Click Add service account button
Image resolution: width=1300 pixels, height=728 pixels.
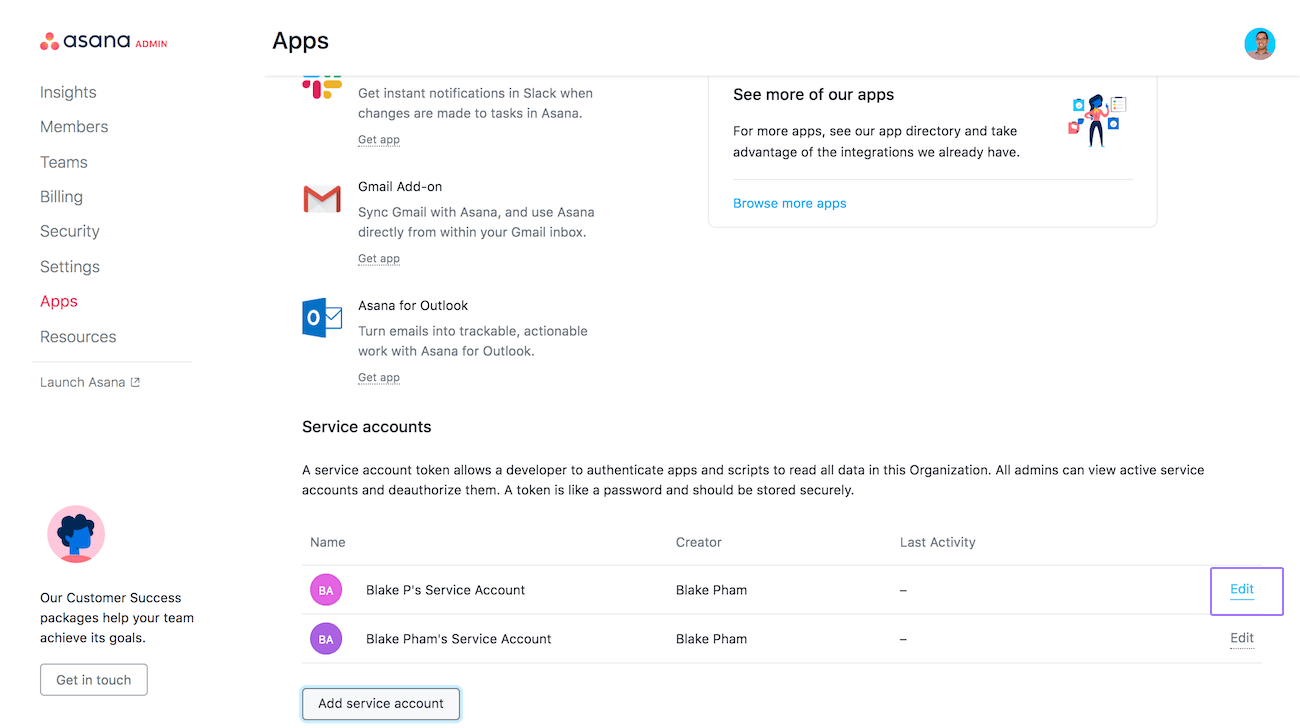(x=381, y=704)
